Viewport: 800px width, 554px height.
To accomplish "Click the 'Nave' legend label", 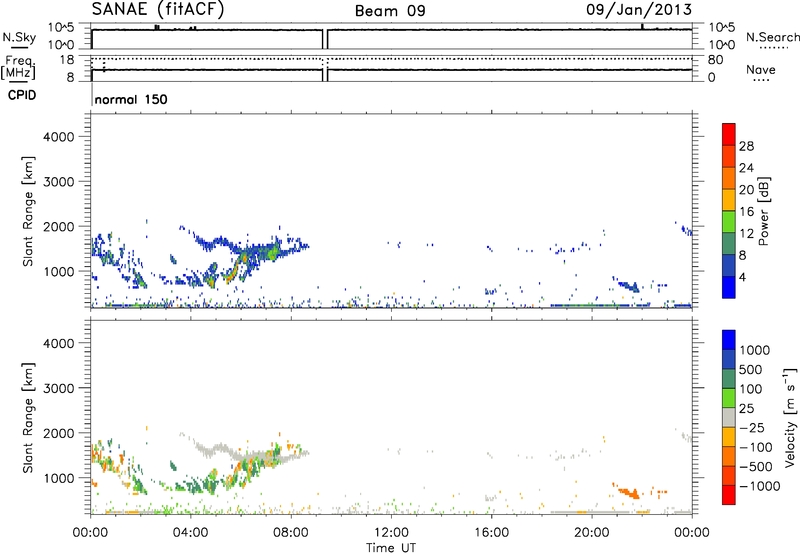I will pos(761,70).
